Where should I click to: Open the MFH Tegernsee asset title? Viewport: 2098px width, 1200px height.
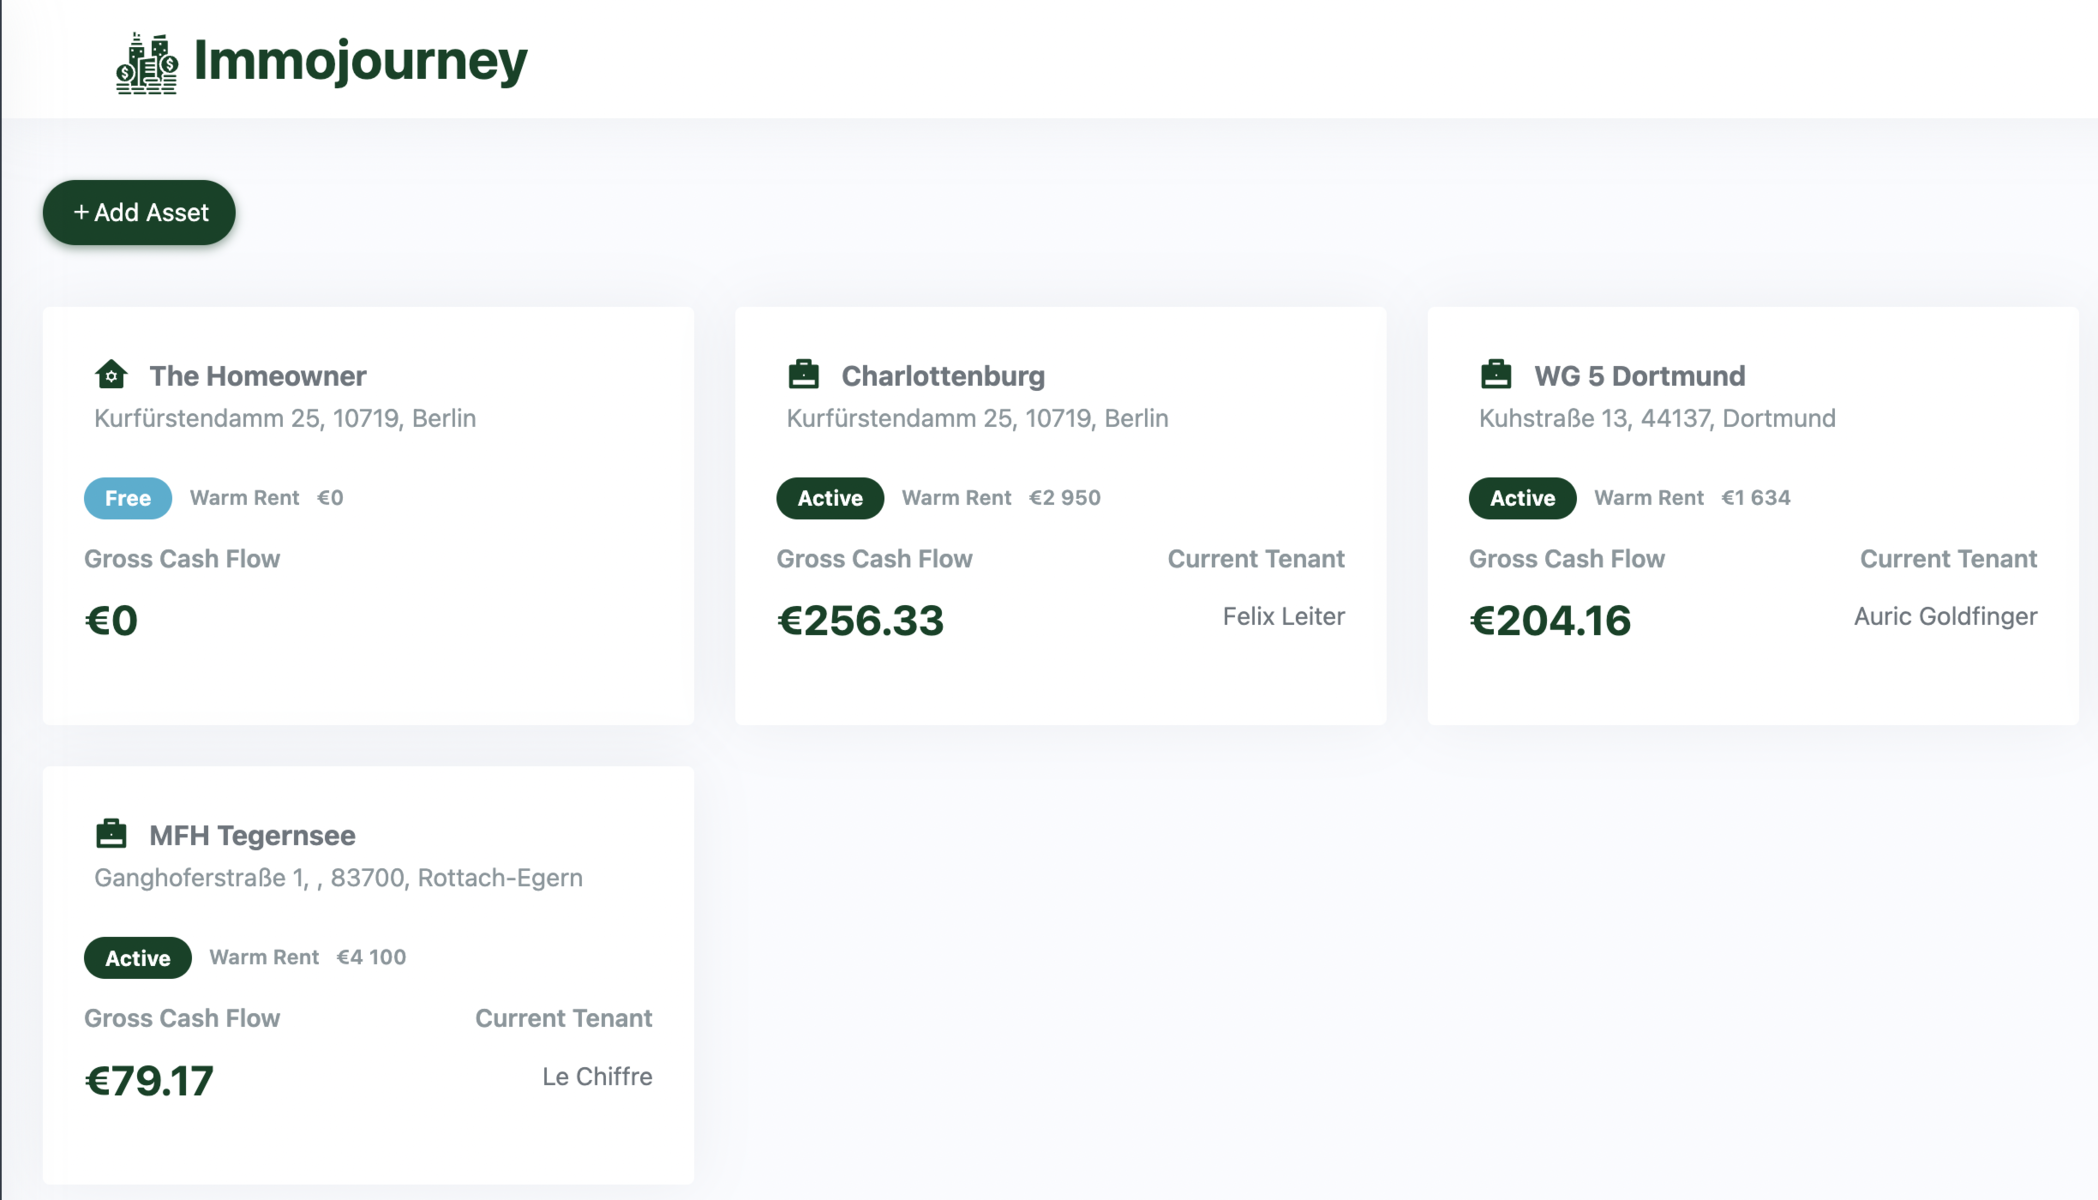coord(252,835)
